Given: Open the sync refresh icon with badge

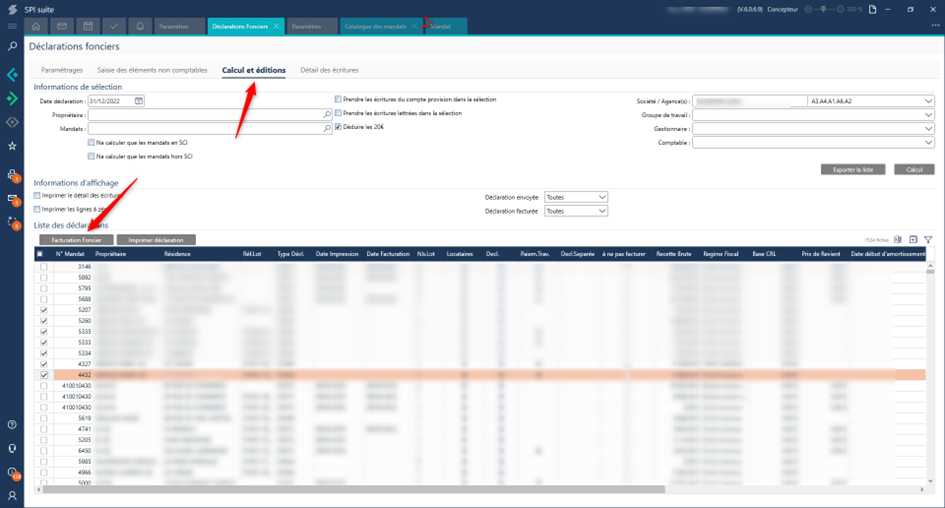Looking at the screenshot, I should (12, 222).
